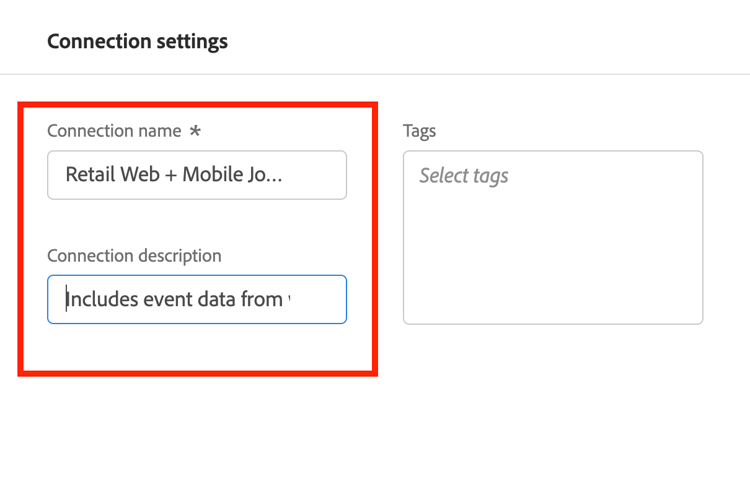Click the Connection name label
The image size is (750, 485).
point(114,131)
